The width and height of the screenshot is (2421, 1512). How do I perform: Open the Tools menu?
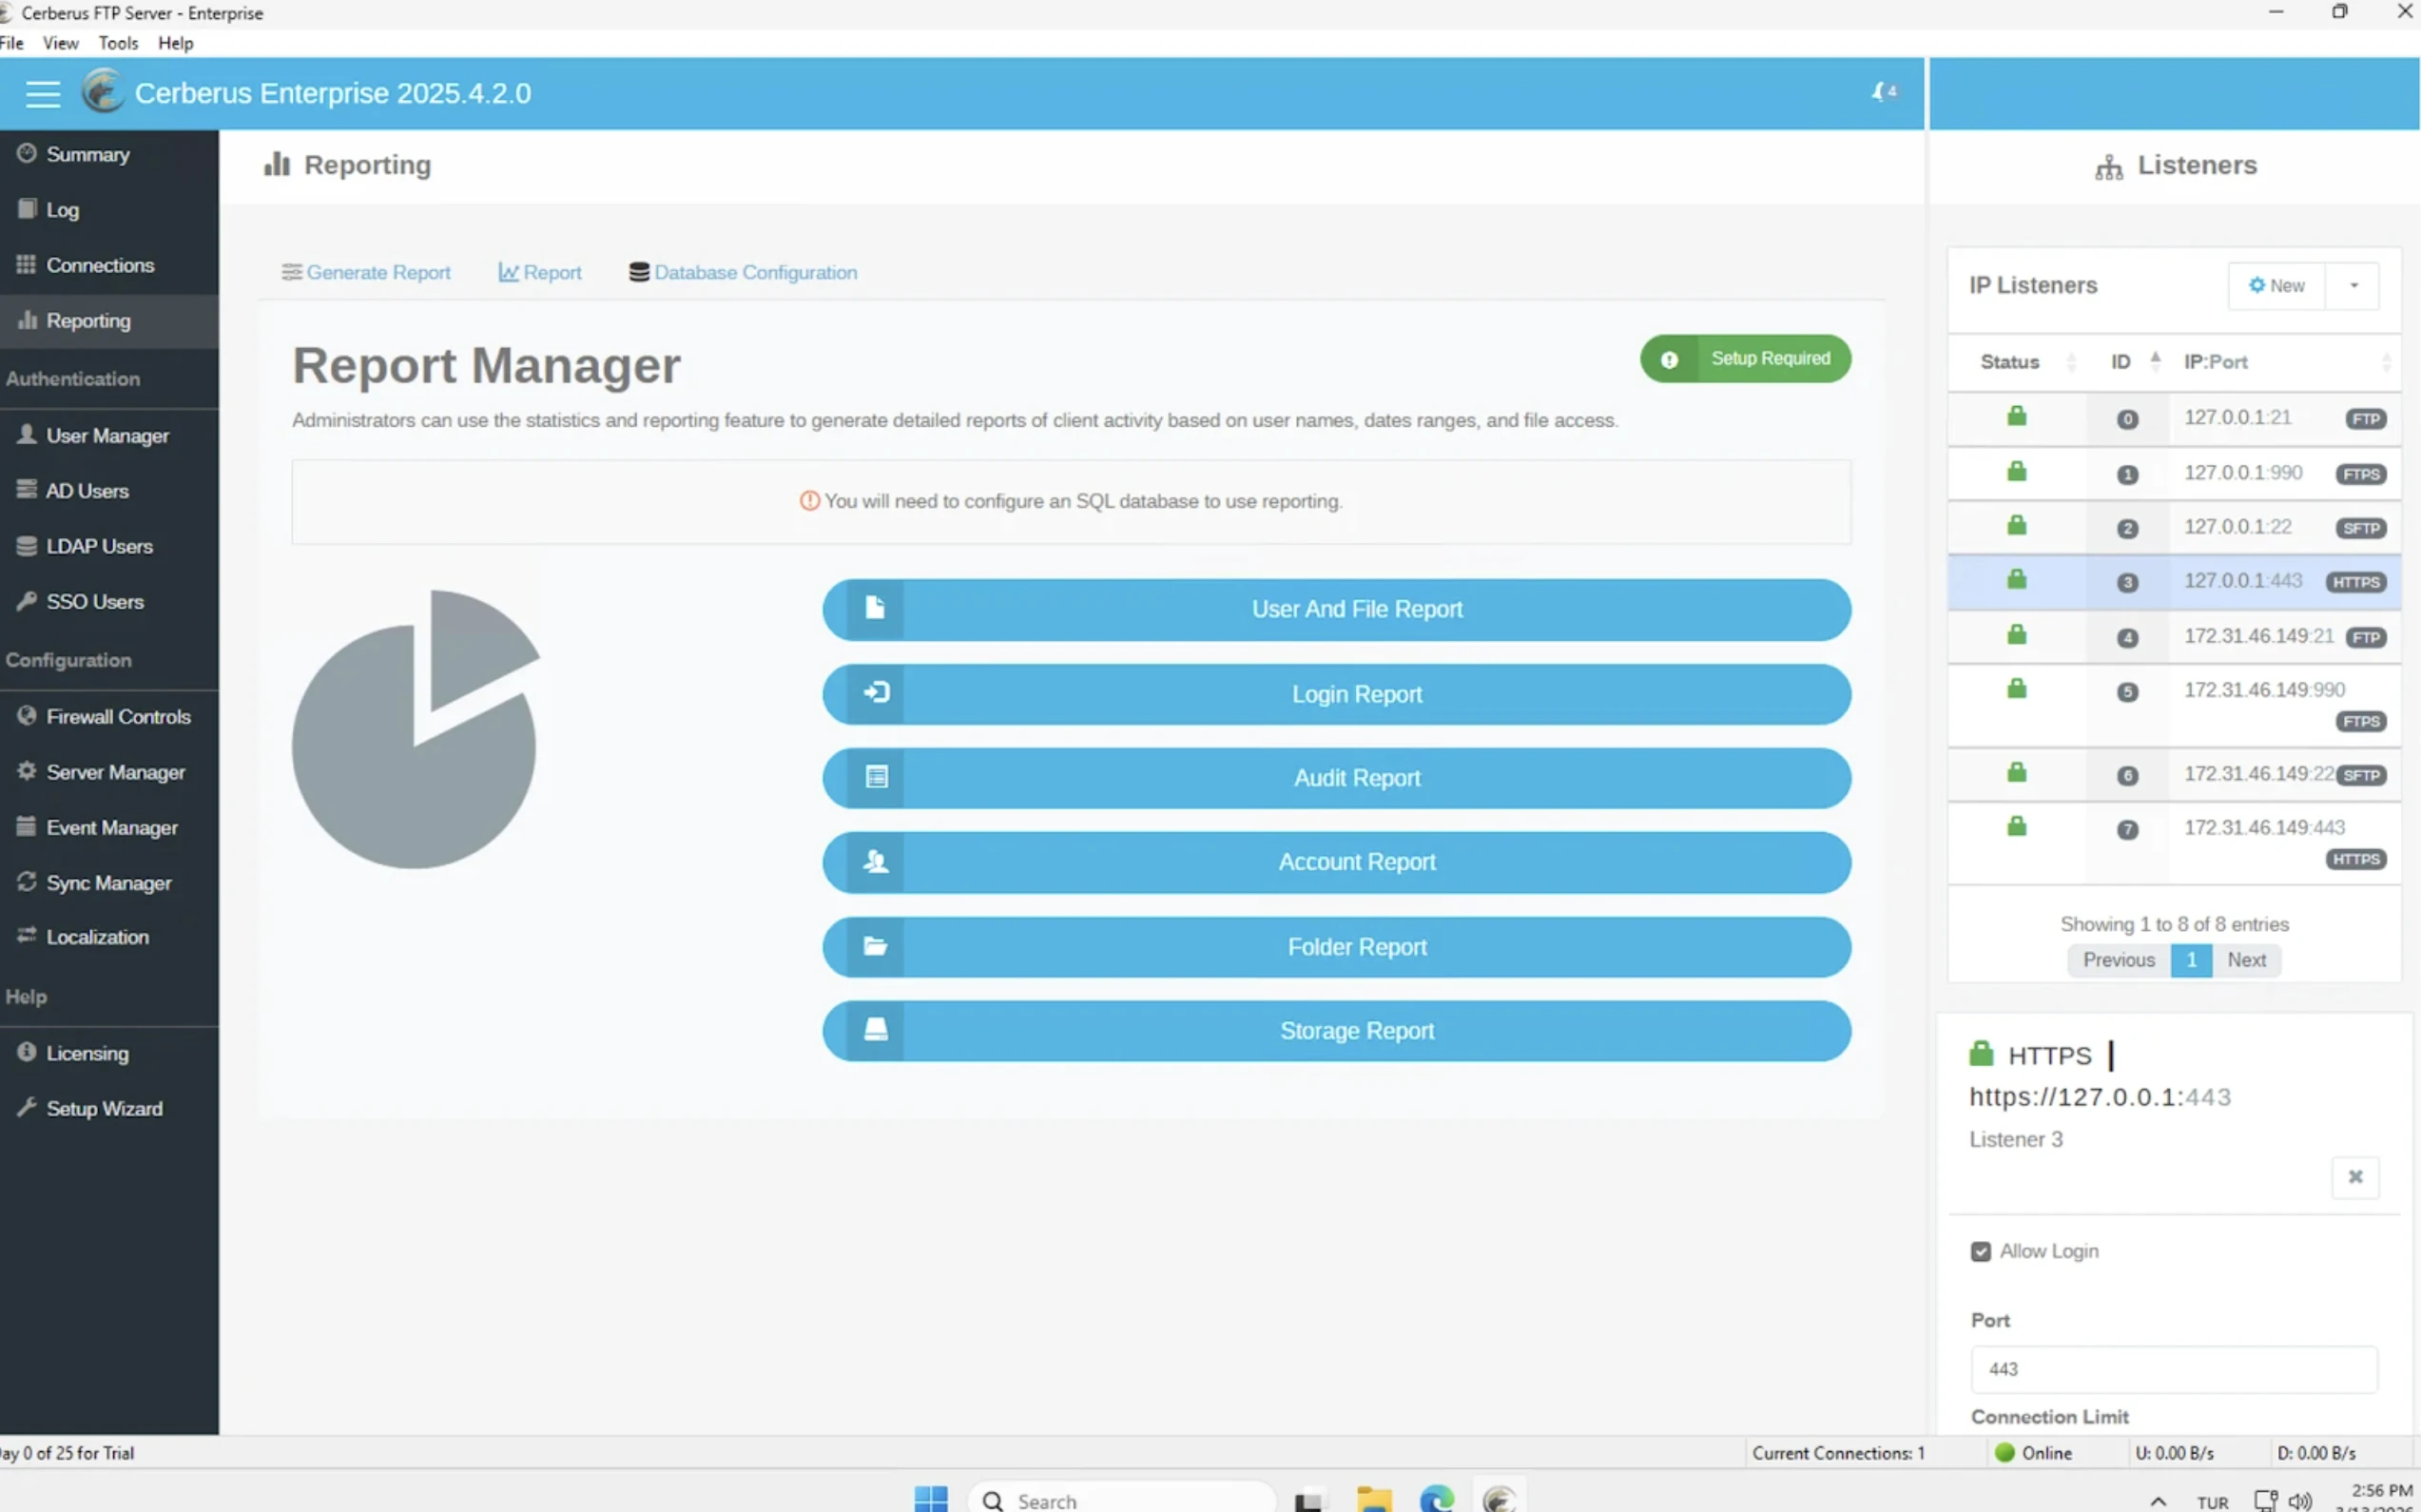coord(118,43)
